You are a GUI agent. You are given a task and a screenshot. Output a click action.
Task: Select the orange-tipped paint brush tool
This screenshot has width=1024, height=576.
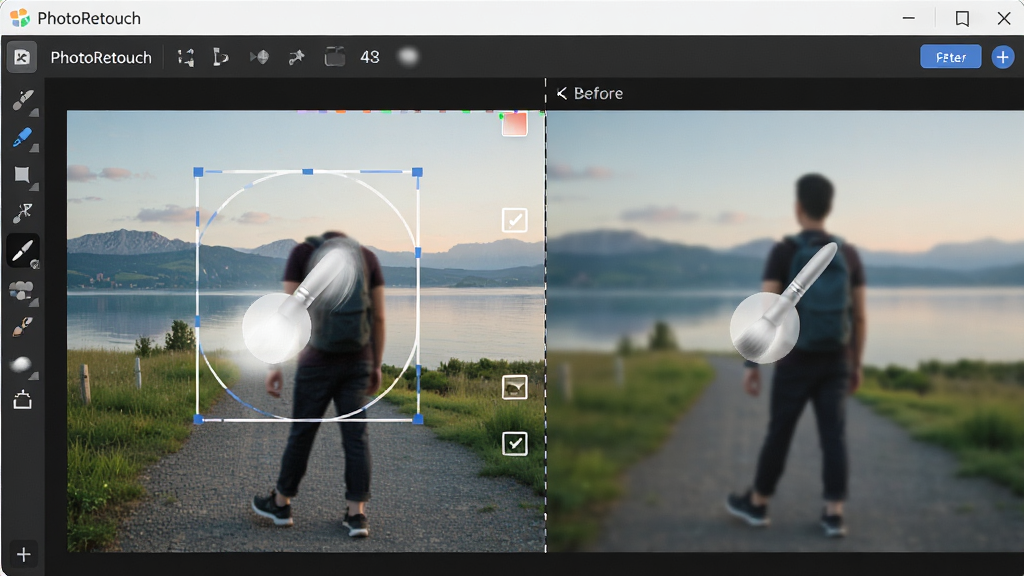coord(22,327)
